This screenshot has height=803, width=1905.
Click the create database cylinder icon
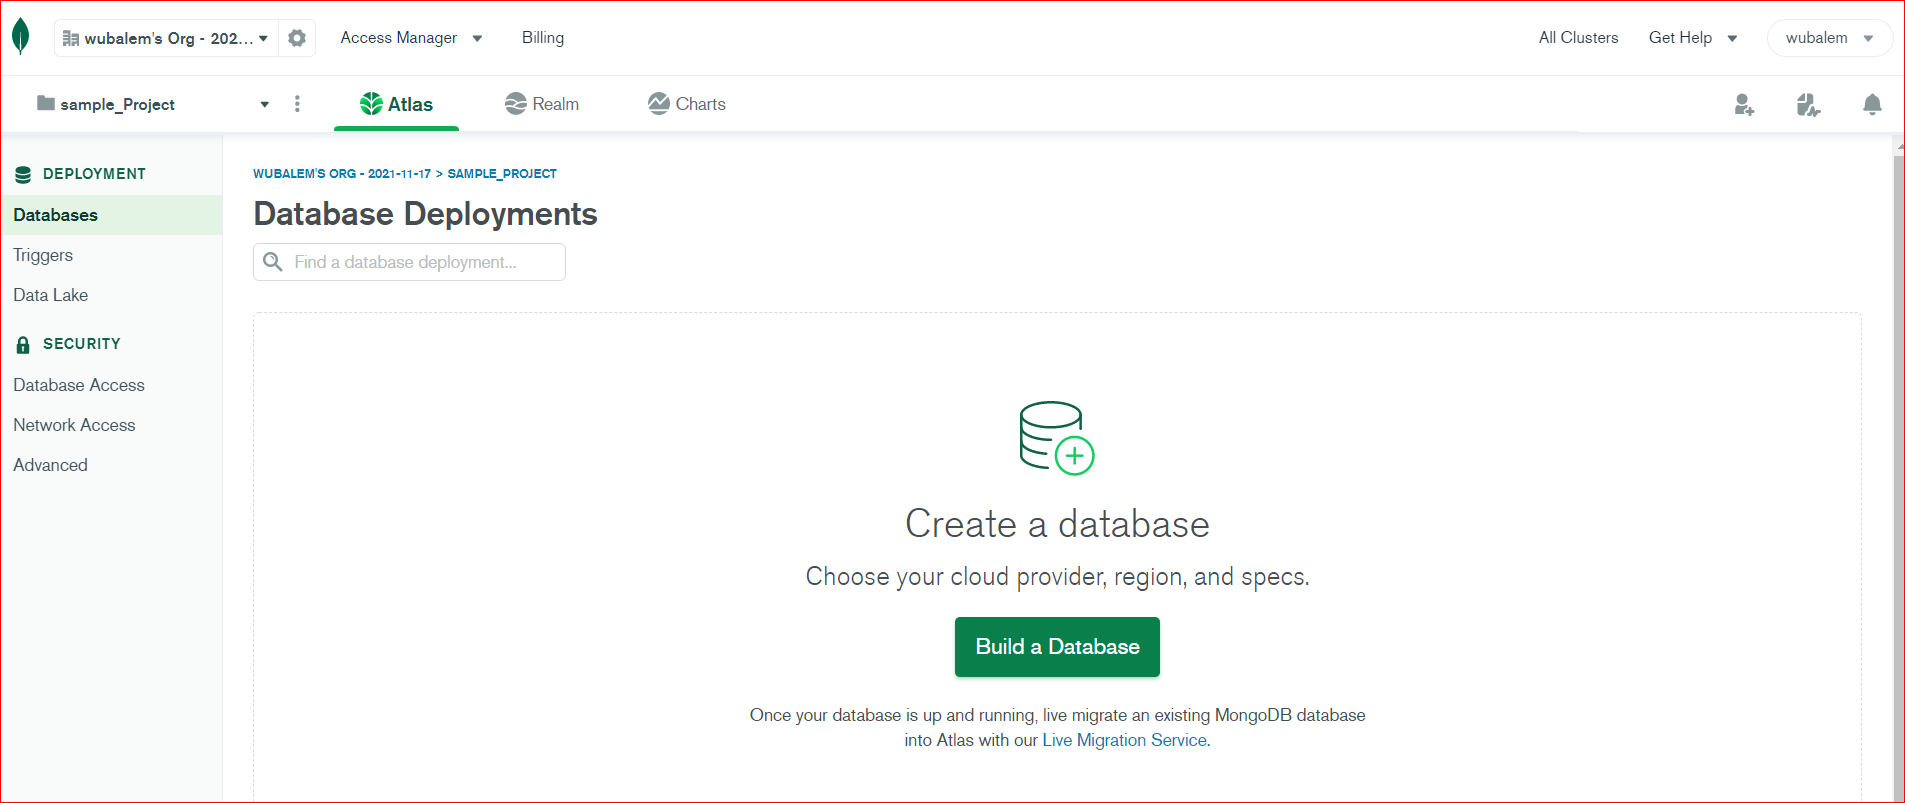coord(1056,437)
